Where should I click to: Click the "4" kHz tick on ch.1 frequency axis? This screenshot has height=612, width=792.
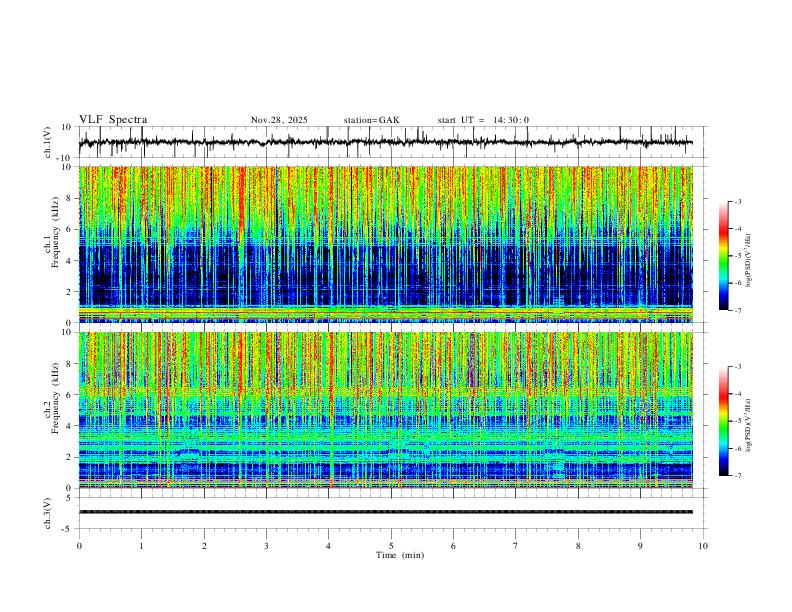point(70,261)
